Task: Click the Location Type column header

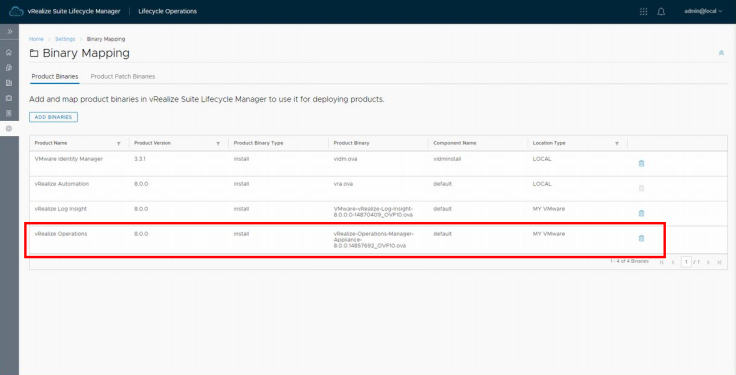Action: click(549, 143)
